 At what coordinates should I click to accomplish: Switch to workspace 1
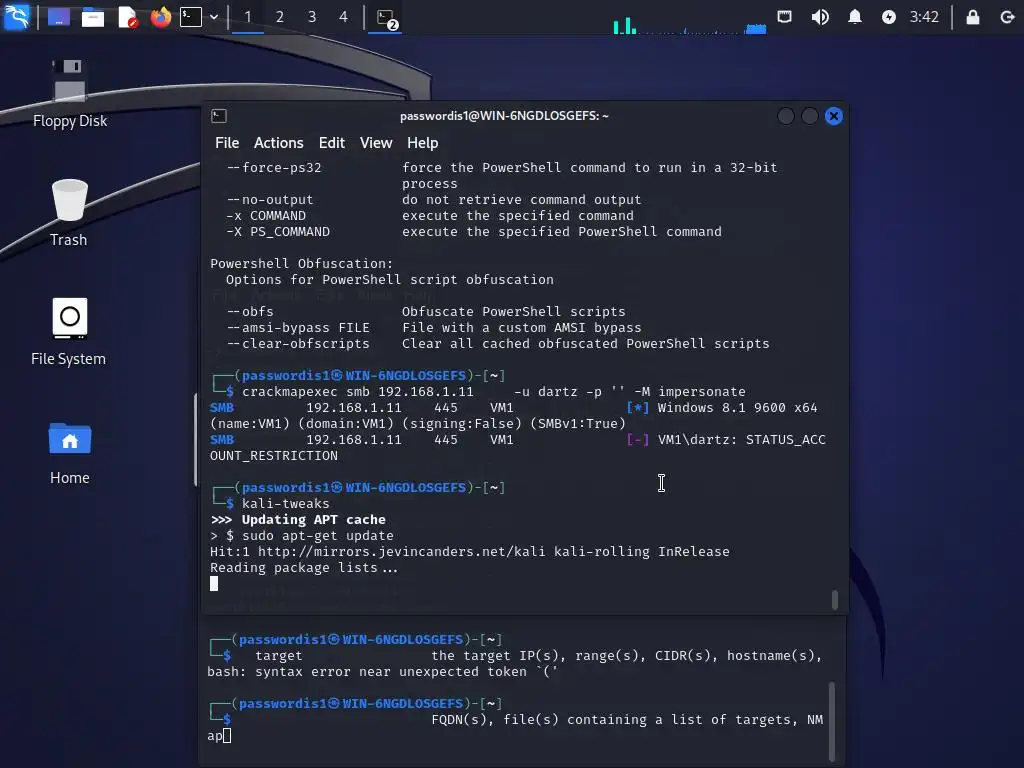click(x=248, y=17)
